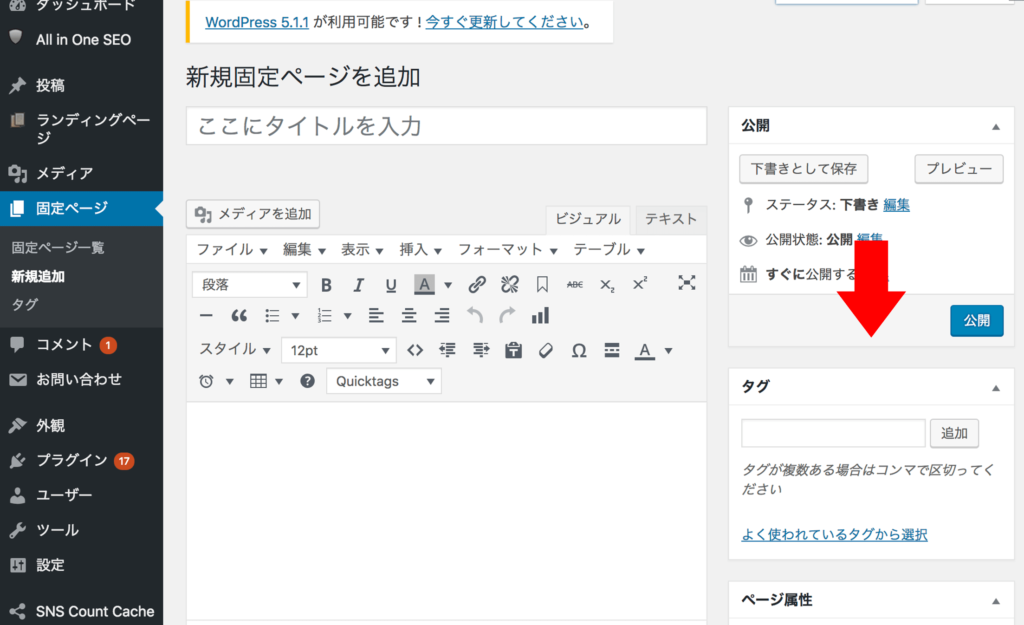This screenshot has width=1024, height=625.
Task: Increase indent
Action: click(x=481, y=350)
